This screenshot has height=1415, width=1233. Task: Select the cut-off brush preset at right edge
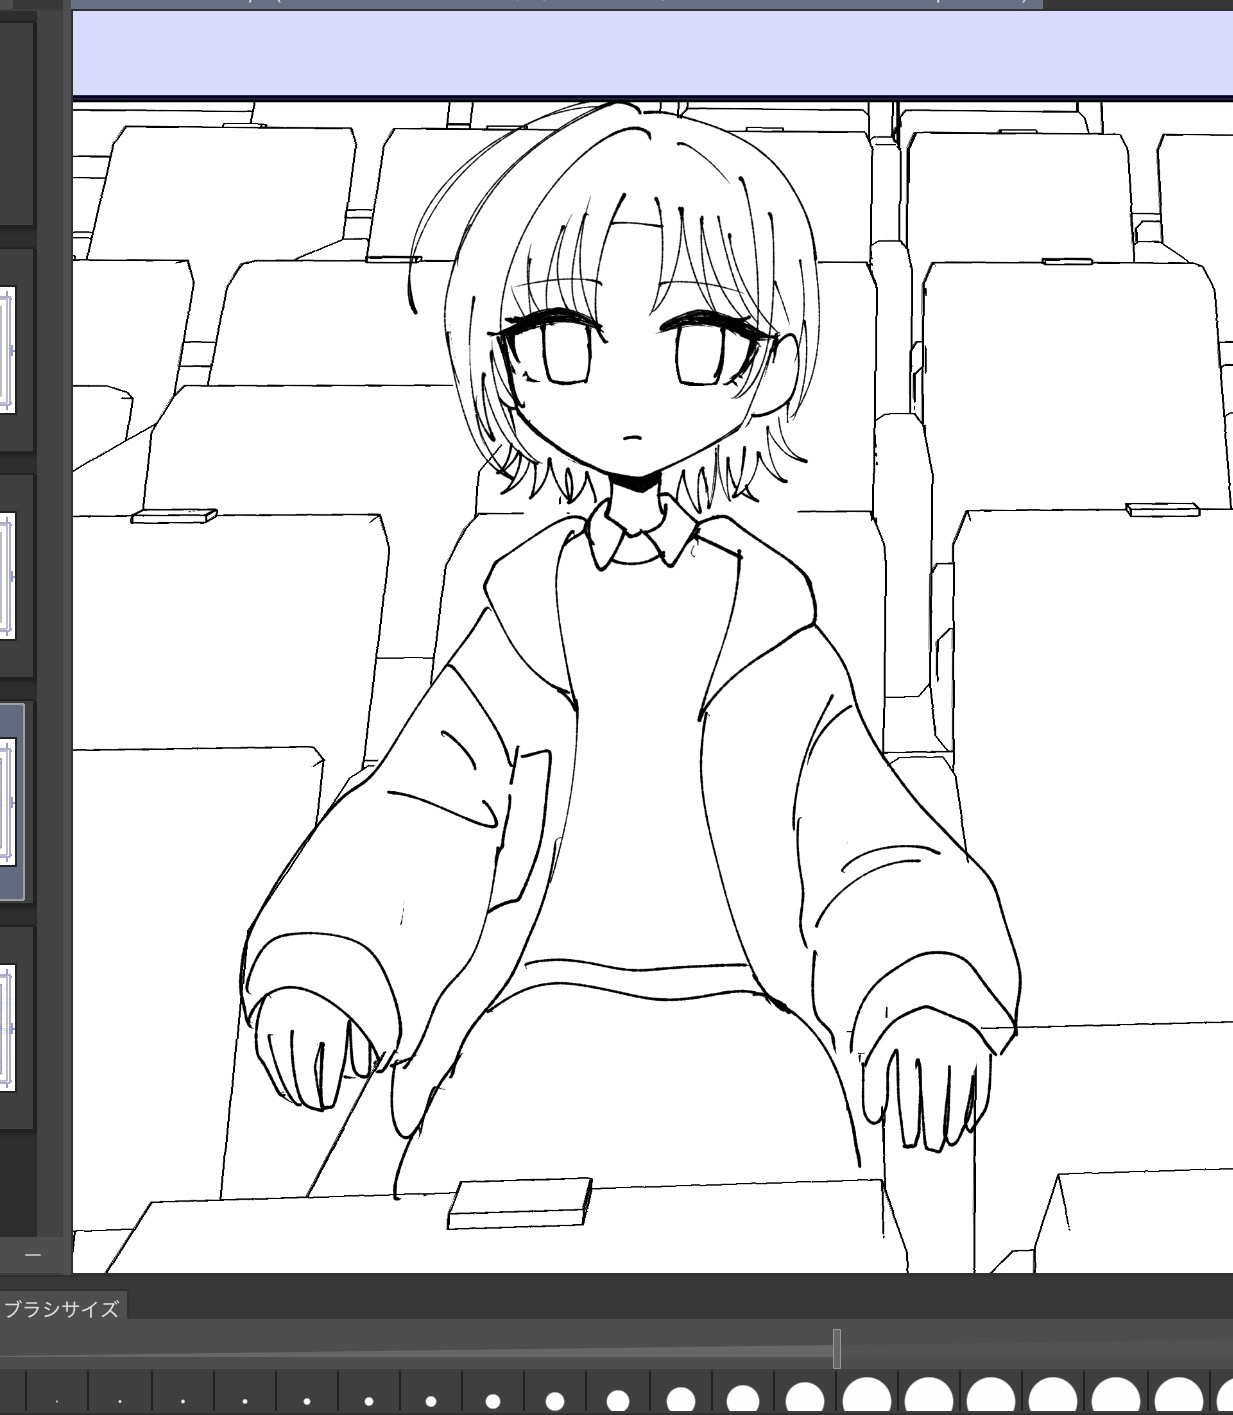[x=1224, y=1397]
